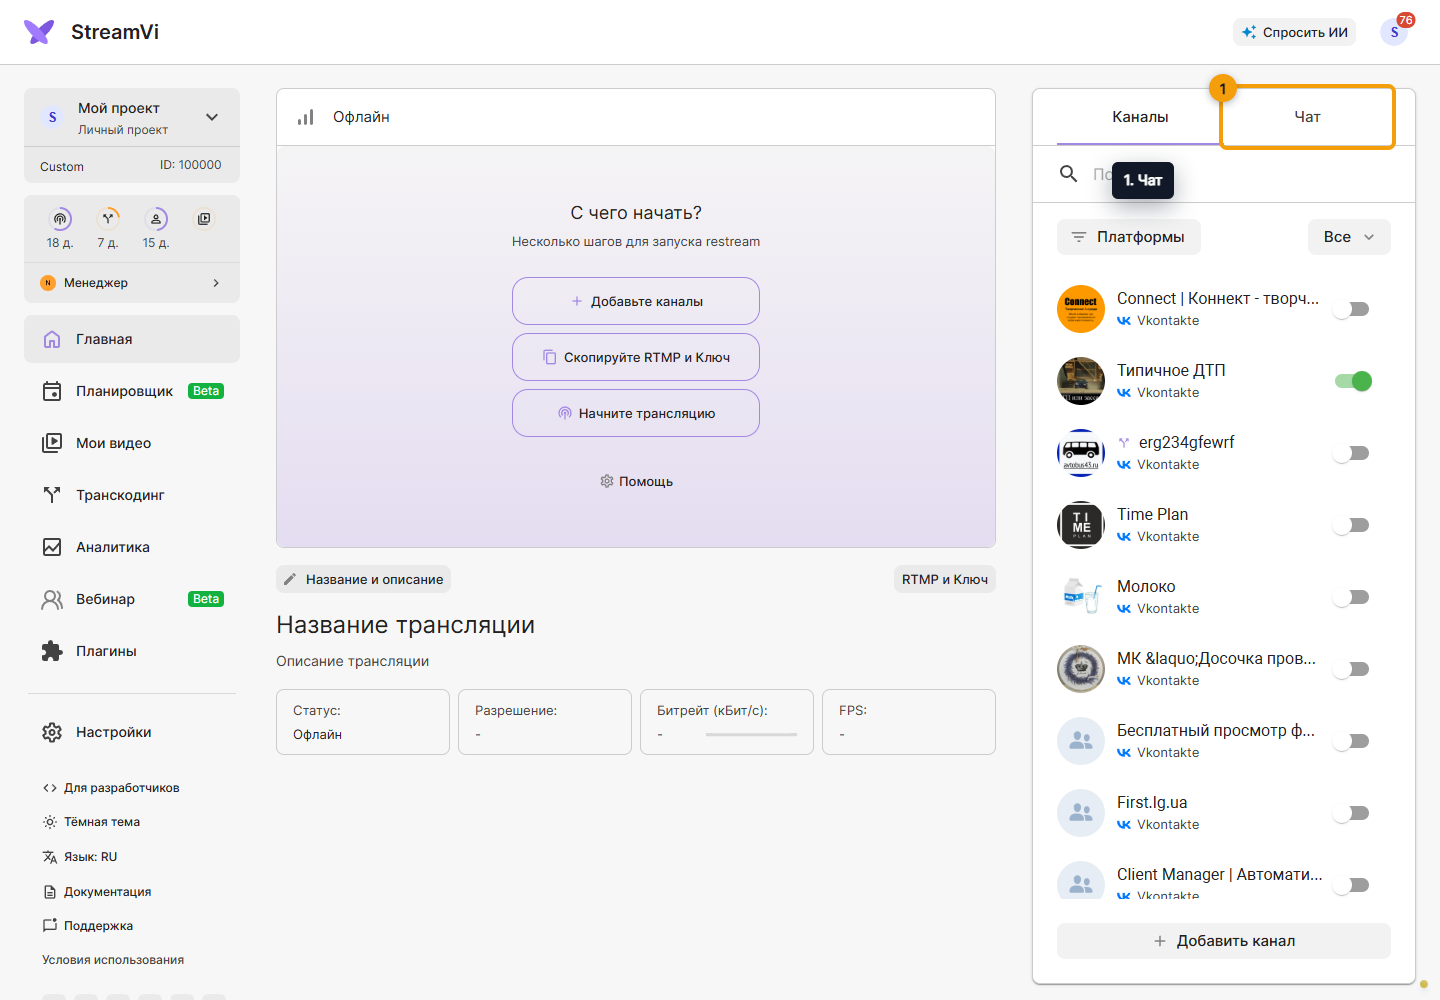Open Транскодинг section
The height and width of the screenshot is (1000, 1440).
tap(132, 495)
